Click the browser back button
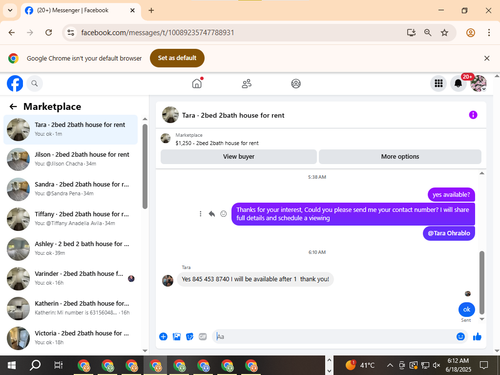 coord(12,33)
